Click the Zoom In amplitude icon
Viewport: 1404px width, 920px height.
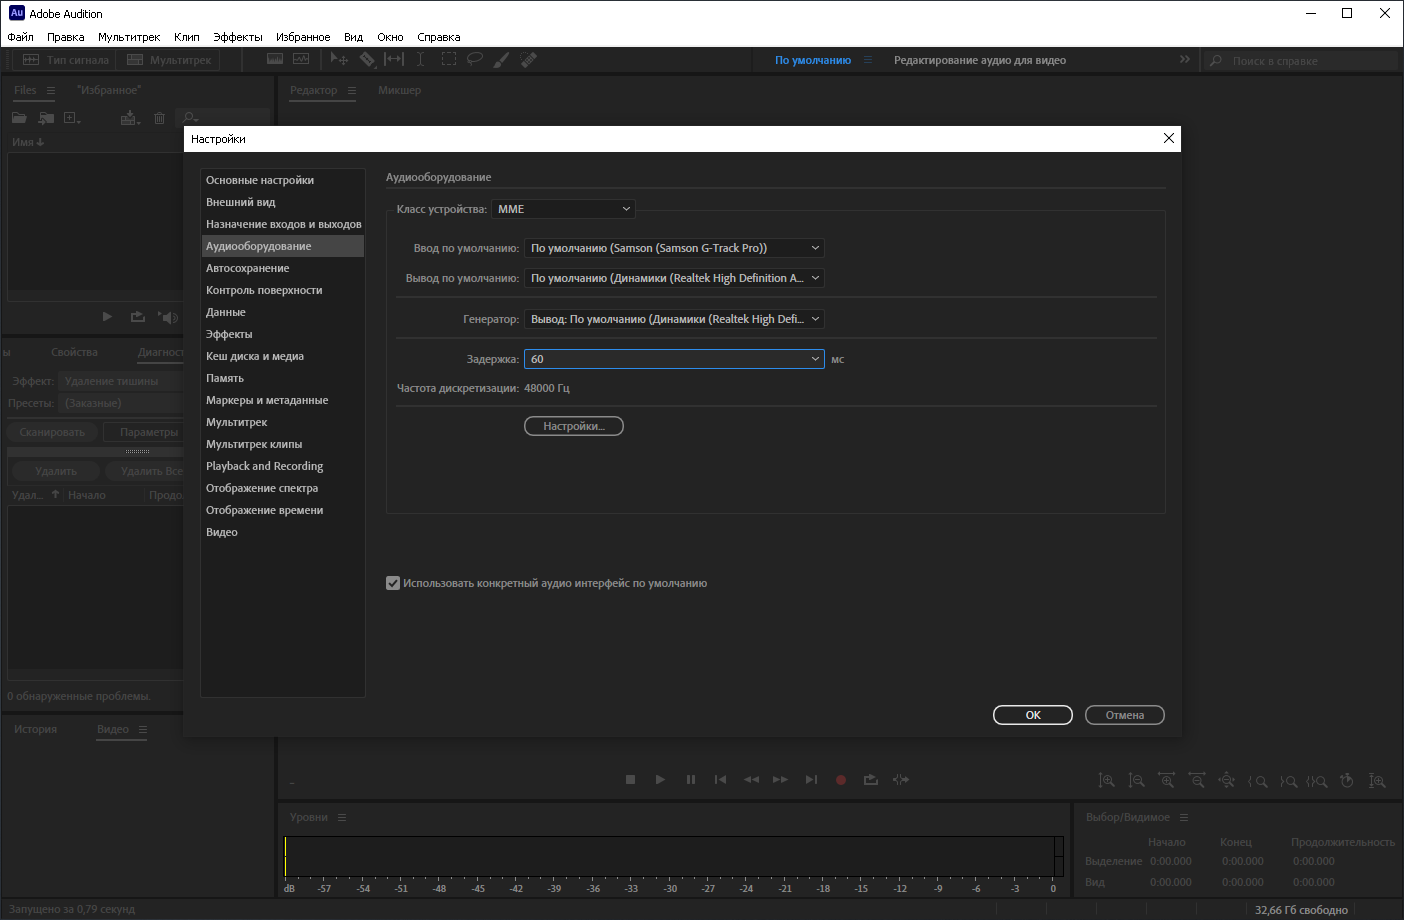(x=1106, y=781)
